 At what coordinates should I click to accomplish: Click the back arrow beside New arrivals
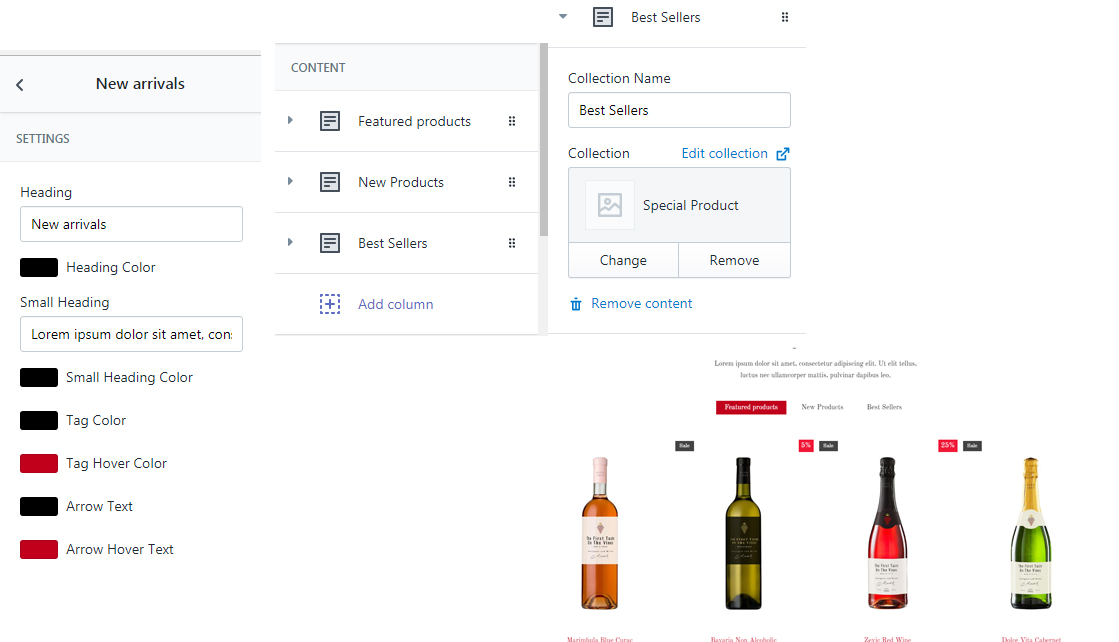pos(20,85)
